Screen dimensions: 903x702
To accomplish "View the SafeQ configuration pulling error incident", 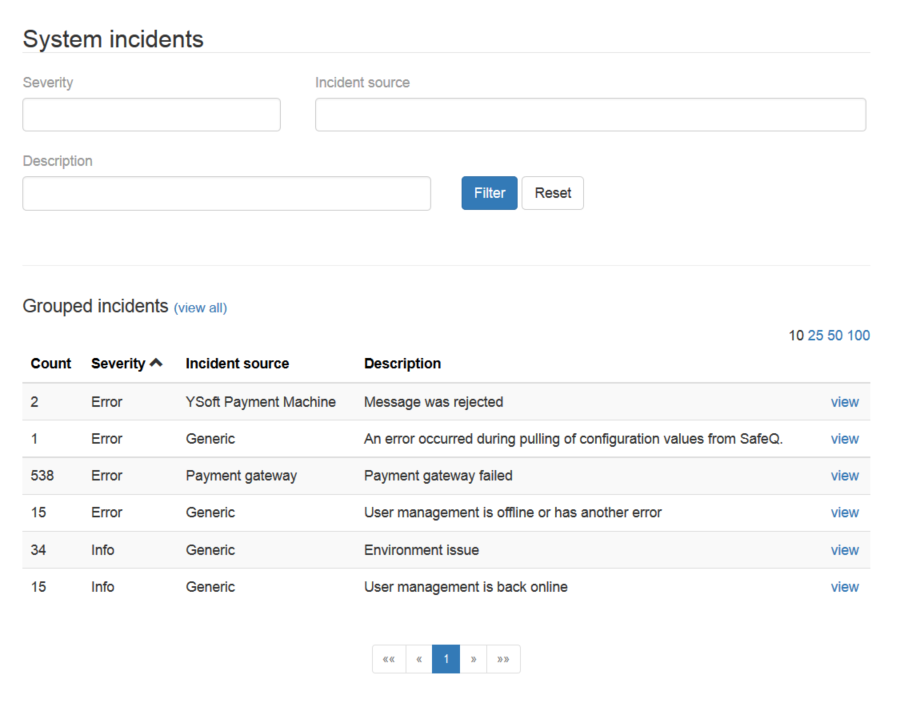I will coord(844,439).
